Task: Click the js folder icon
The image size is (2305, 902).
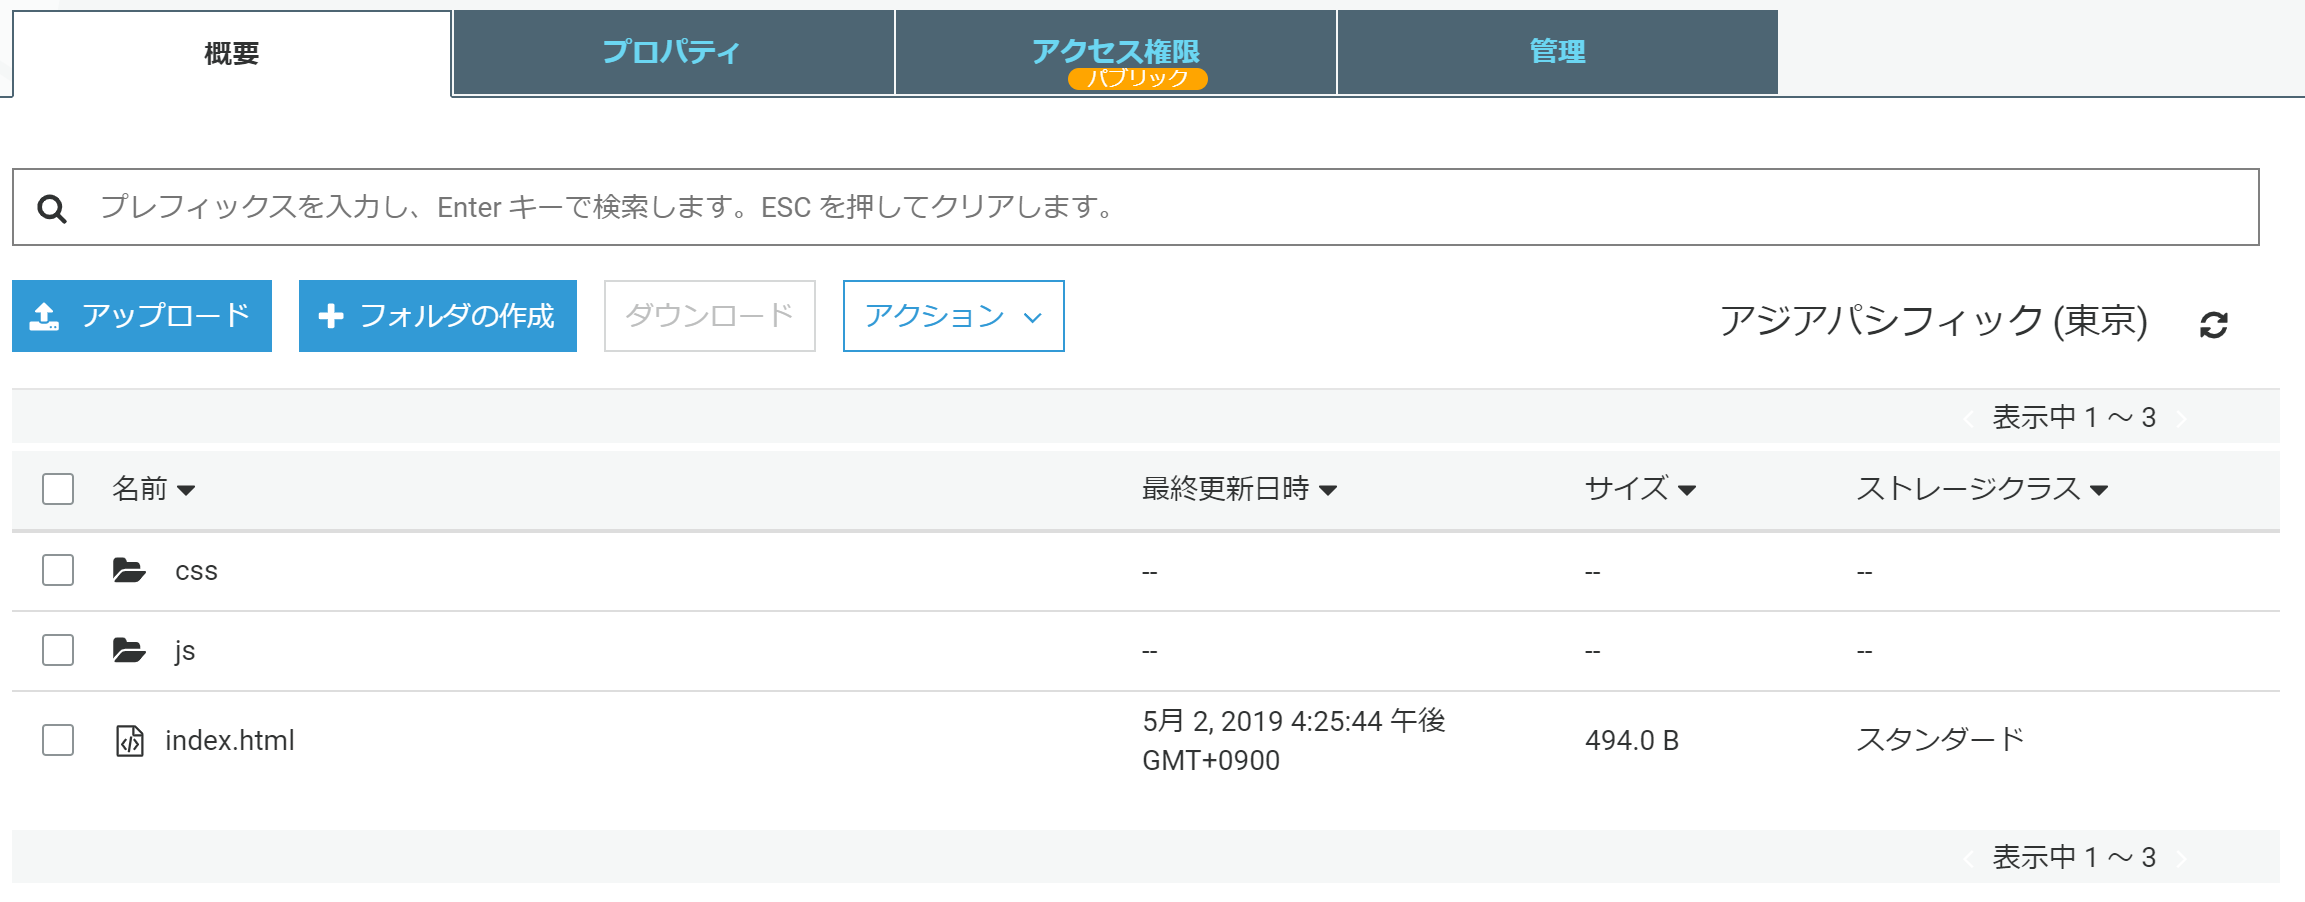Action: click(x=129, y=651)
